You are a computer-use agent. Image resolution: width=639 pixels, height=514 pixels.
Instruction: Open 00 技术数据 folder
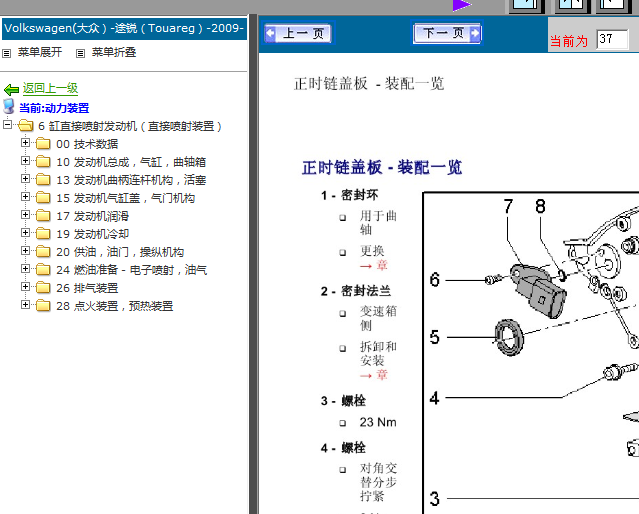[87, 144]
